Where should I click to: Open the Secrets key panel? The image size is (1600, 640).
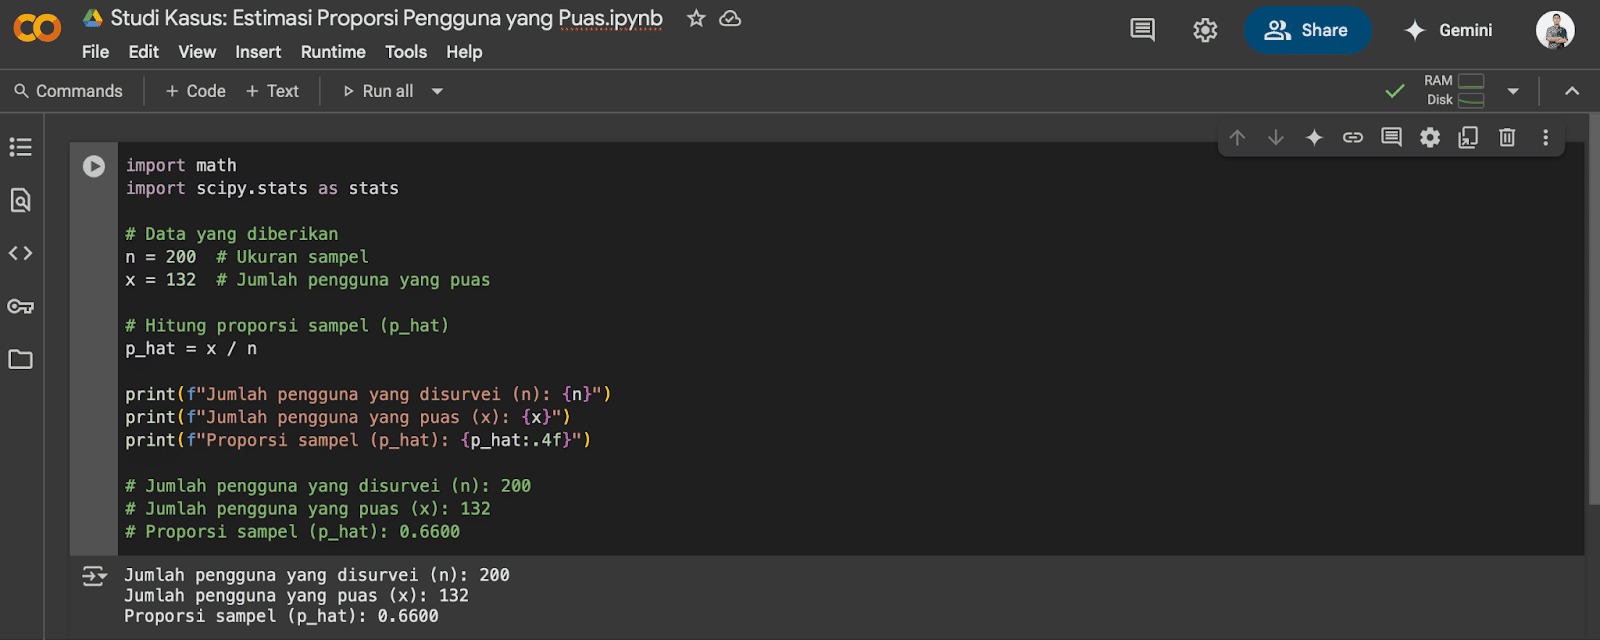(x=20, y=306)
